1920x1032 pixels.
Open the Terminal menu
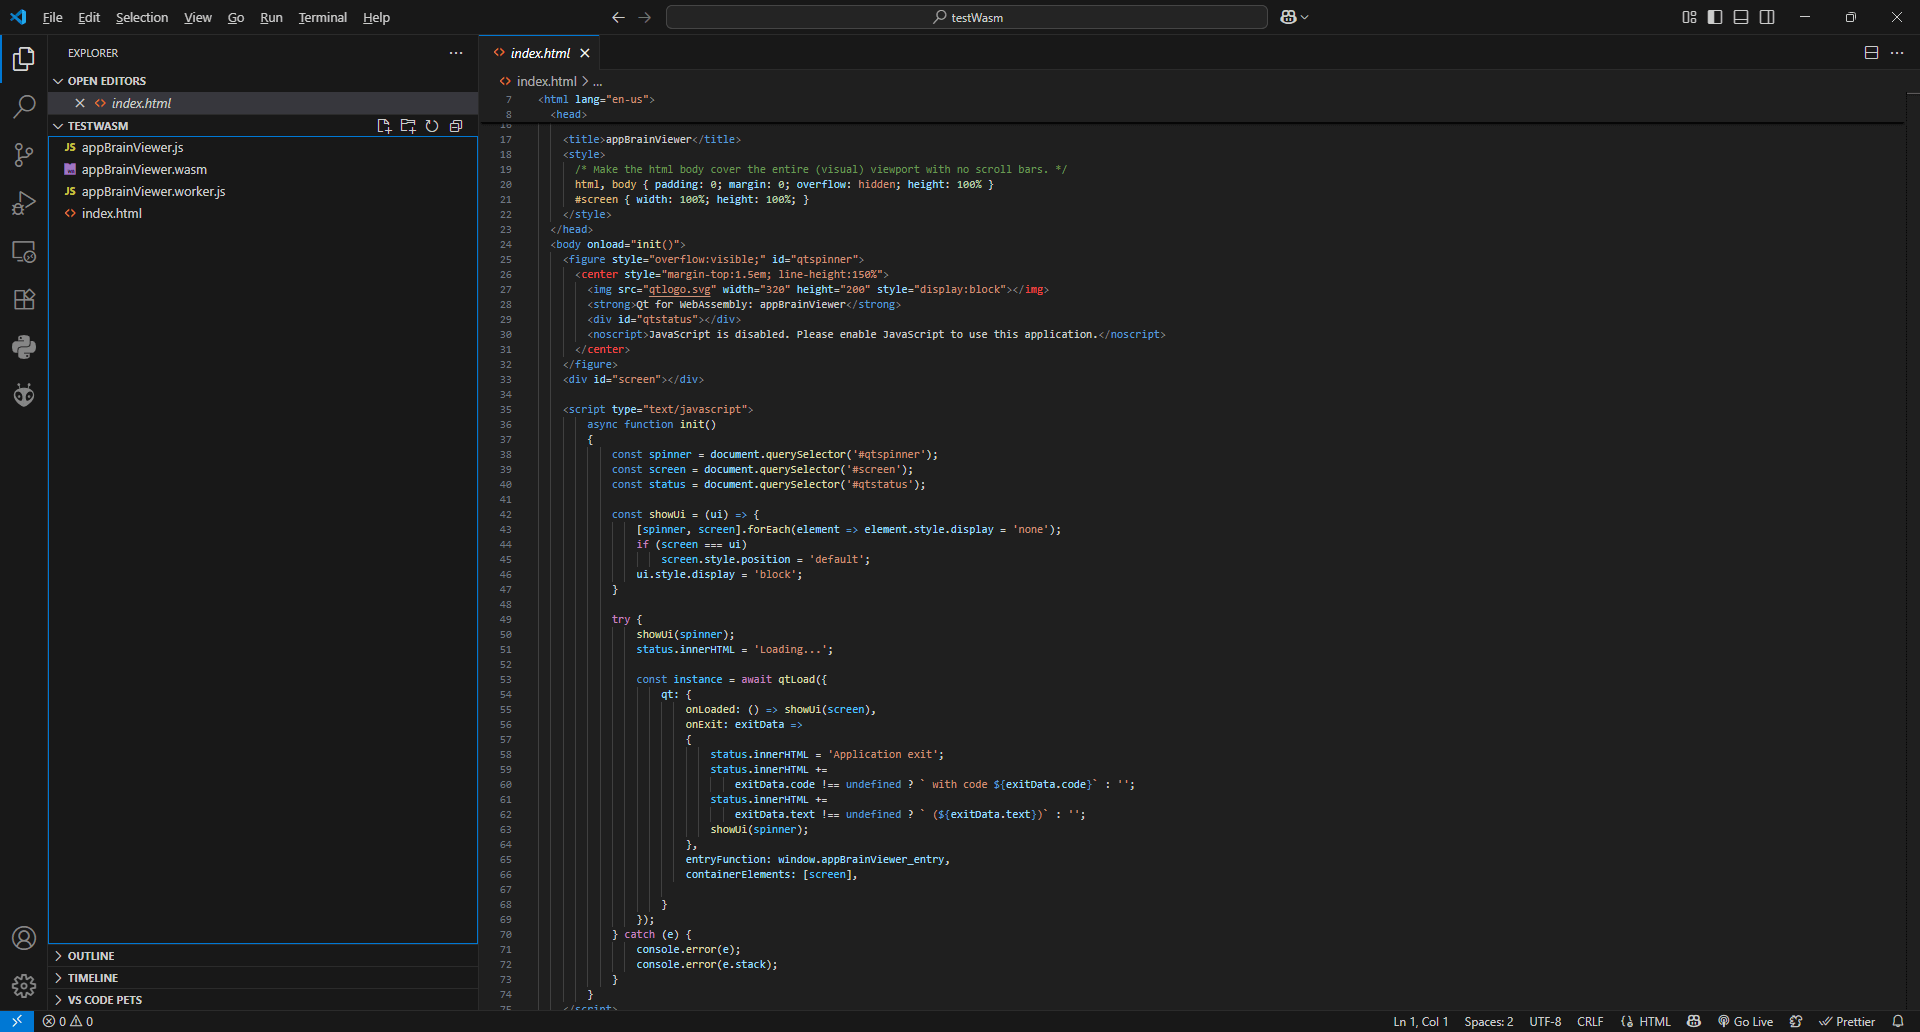(x=322, y=17)
